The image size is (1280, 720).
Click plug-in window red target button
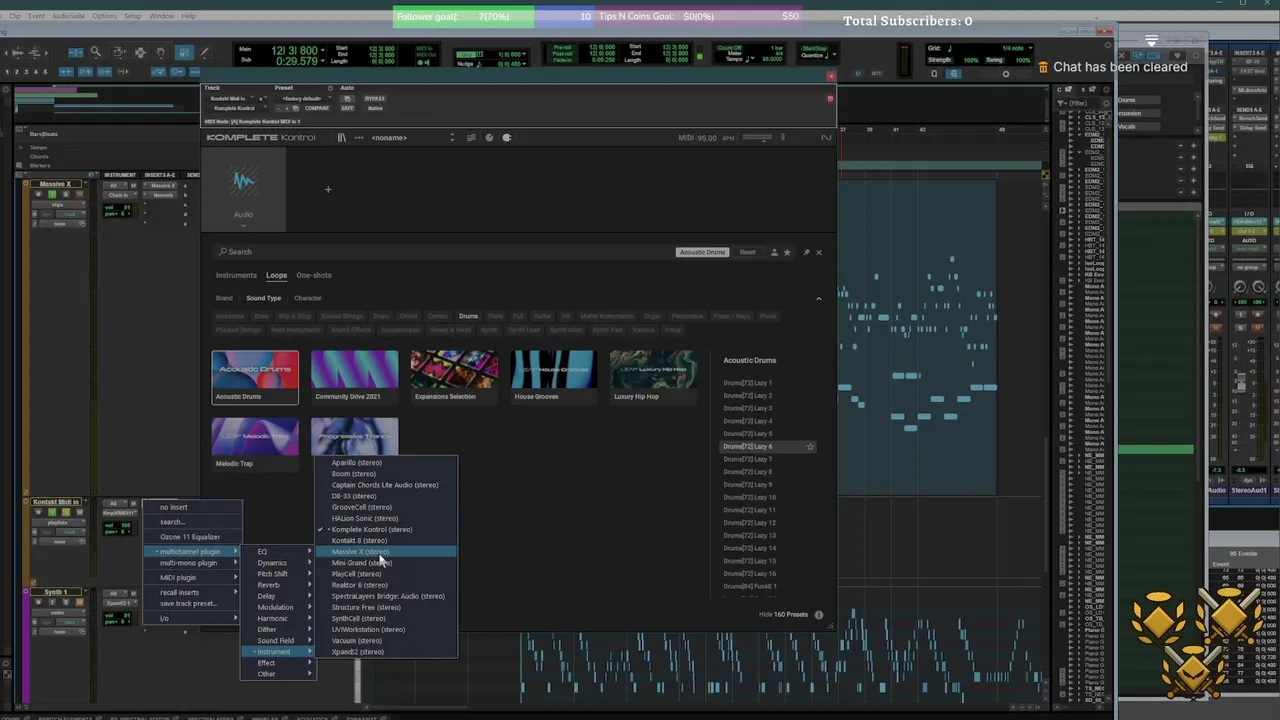(830, 99)
